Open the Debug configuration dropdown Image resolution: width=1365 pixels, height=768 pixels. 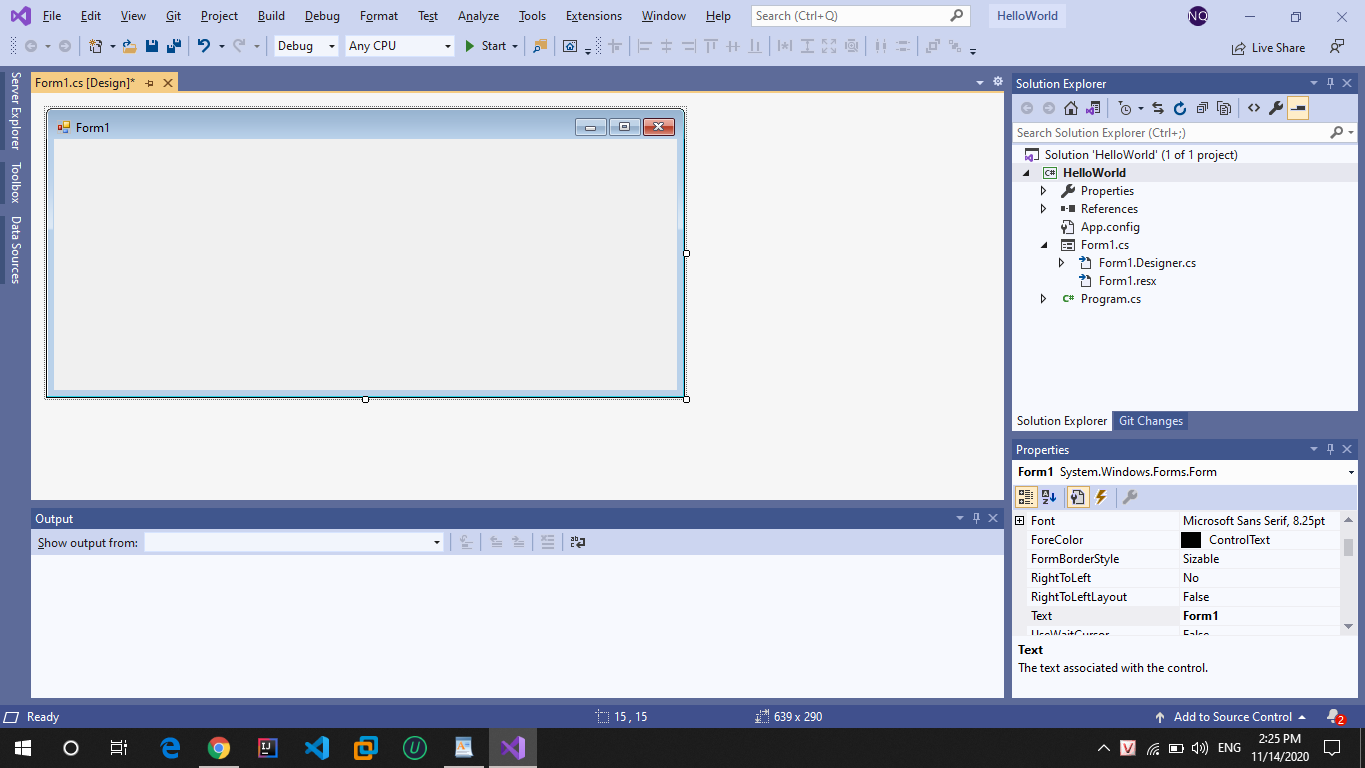pyautogui.click(x=306, y=46)
